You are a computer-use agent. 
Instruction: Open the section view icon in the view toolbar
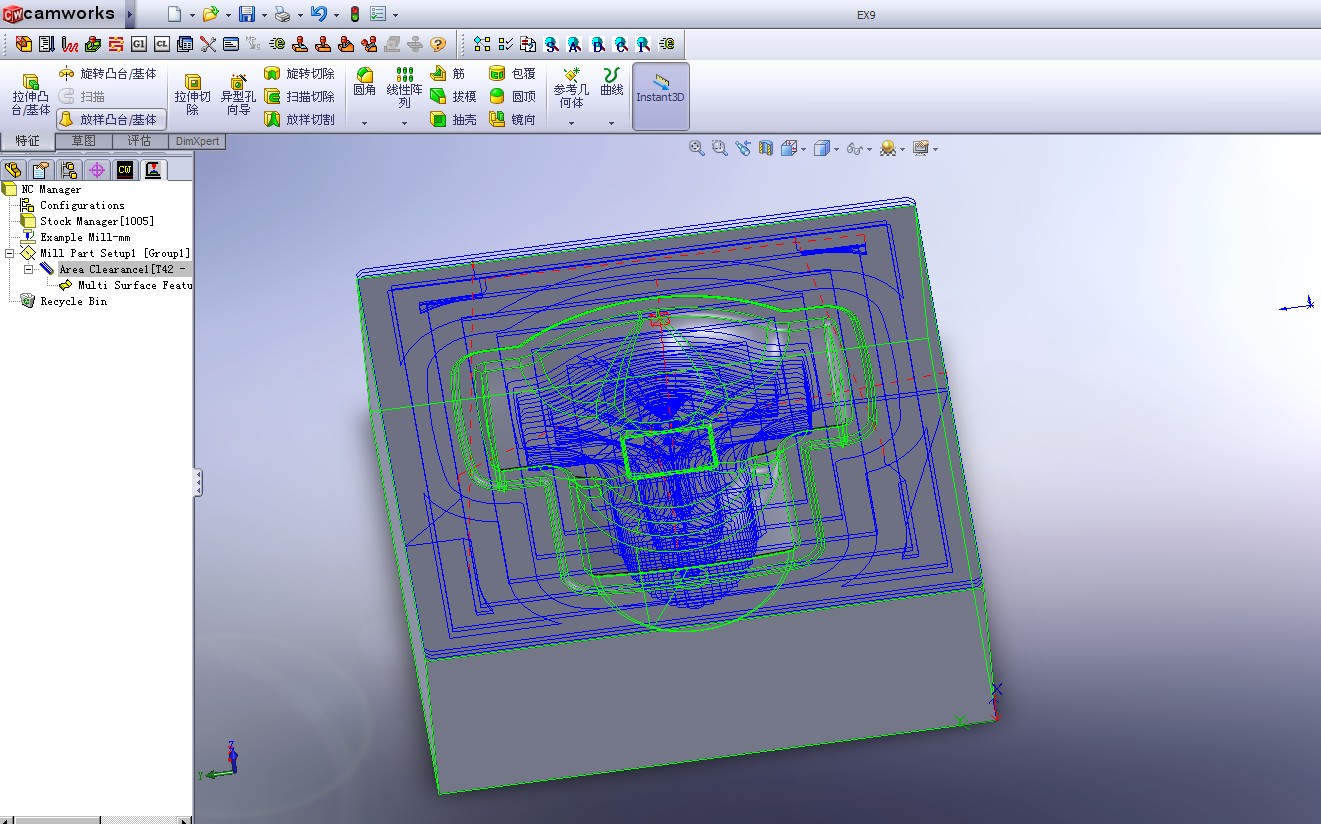[x=766, y=148]
